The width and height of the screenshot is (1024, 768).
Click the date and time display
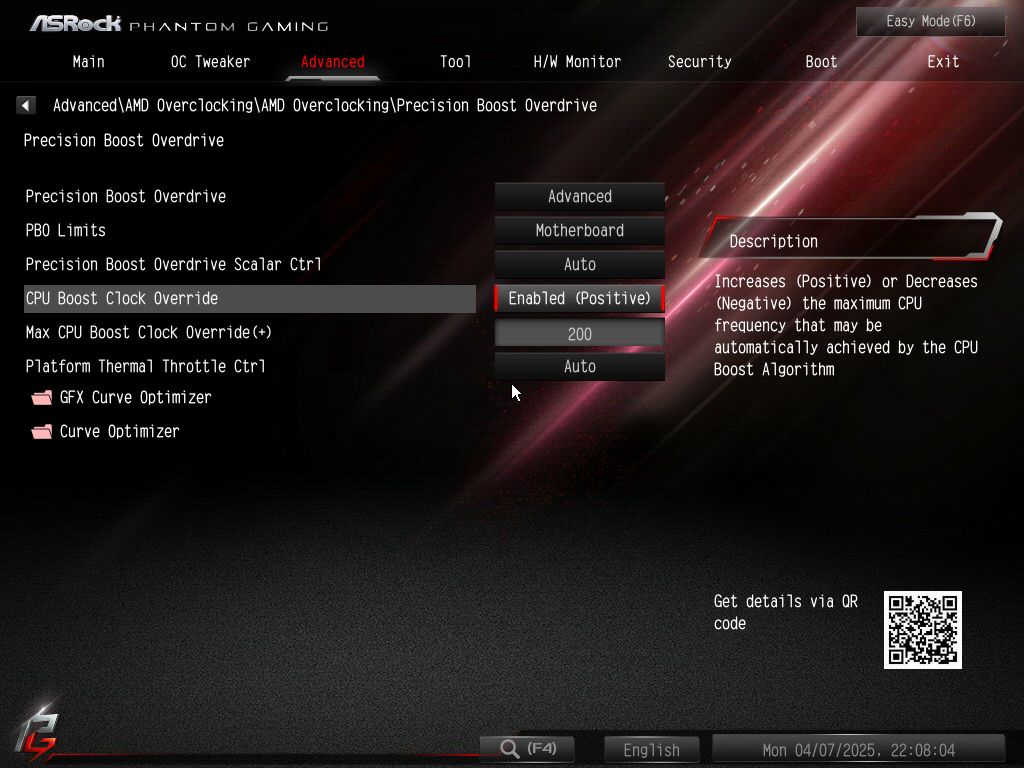[858, 750]
